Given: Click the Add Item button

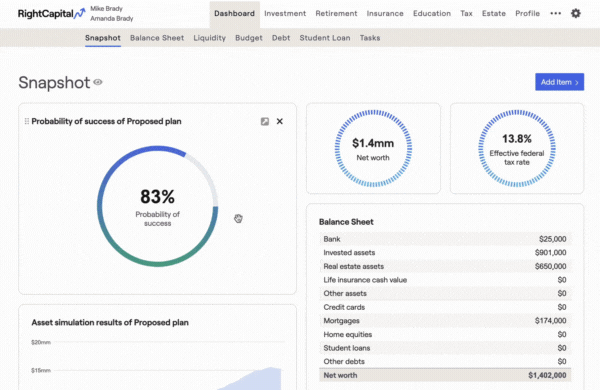Looking at the screenshot, I should point(559,82).
